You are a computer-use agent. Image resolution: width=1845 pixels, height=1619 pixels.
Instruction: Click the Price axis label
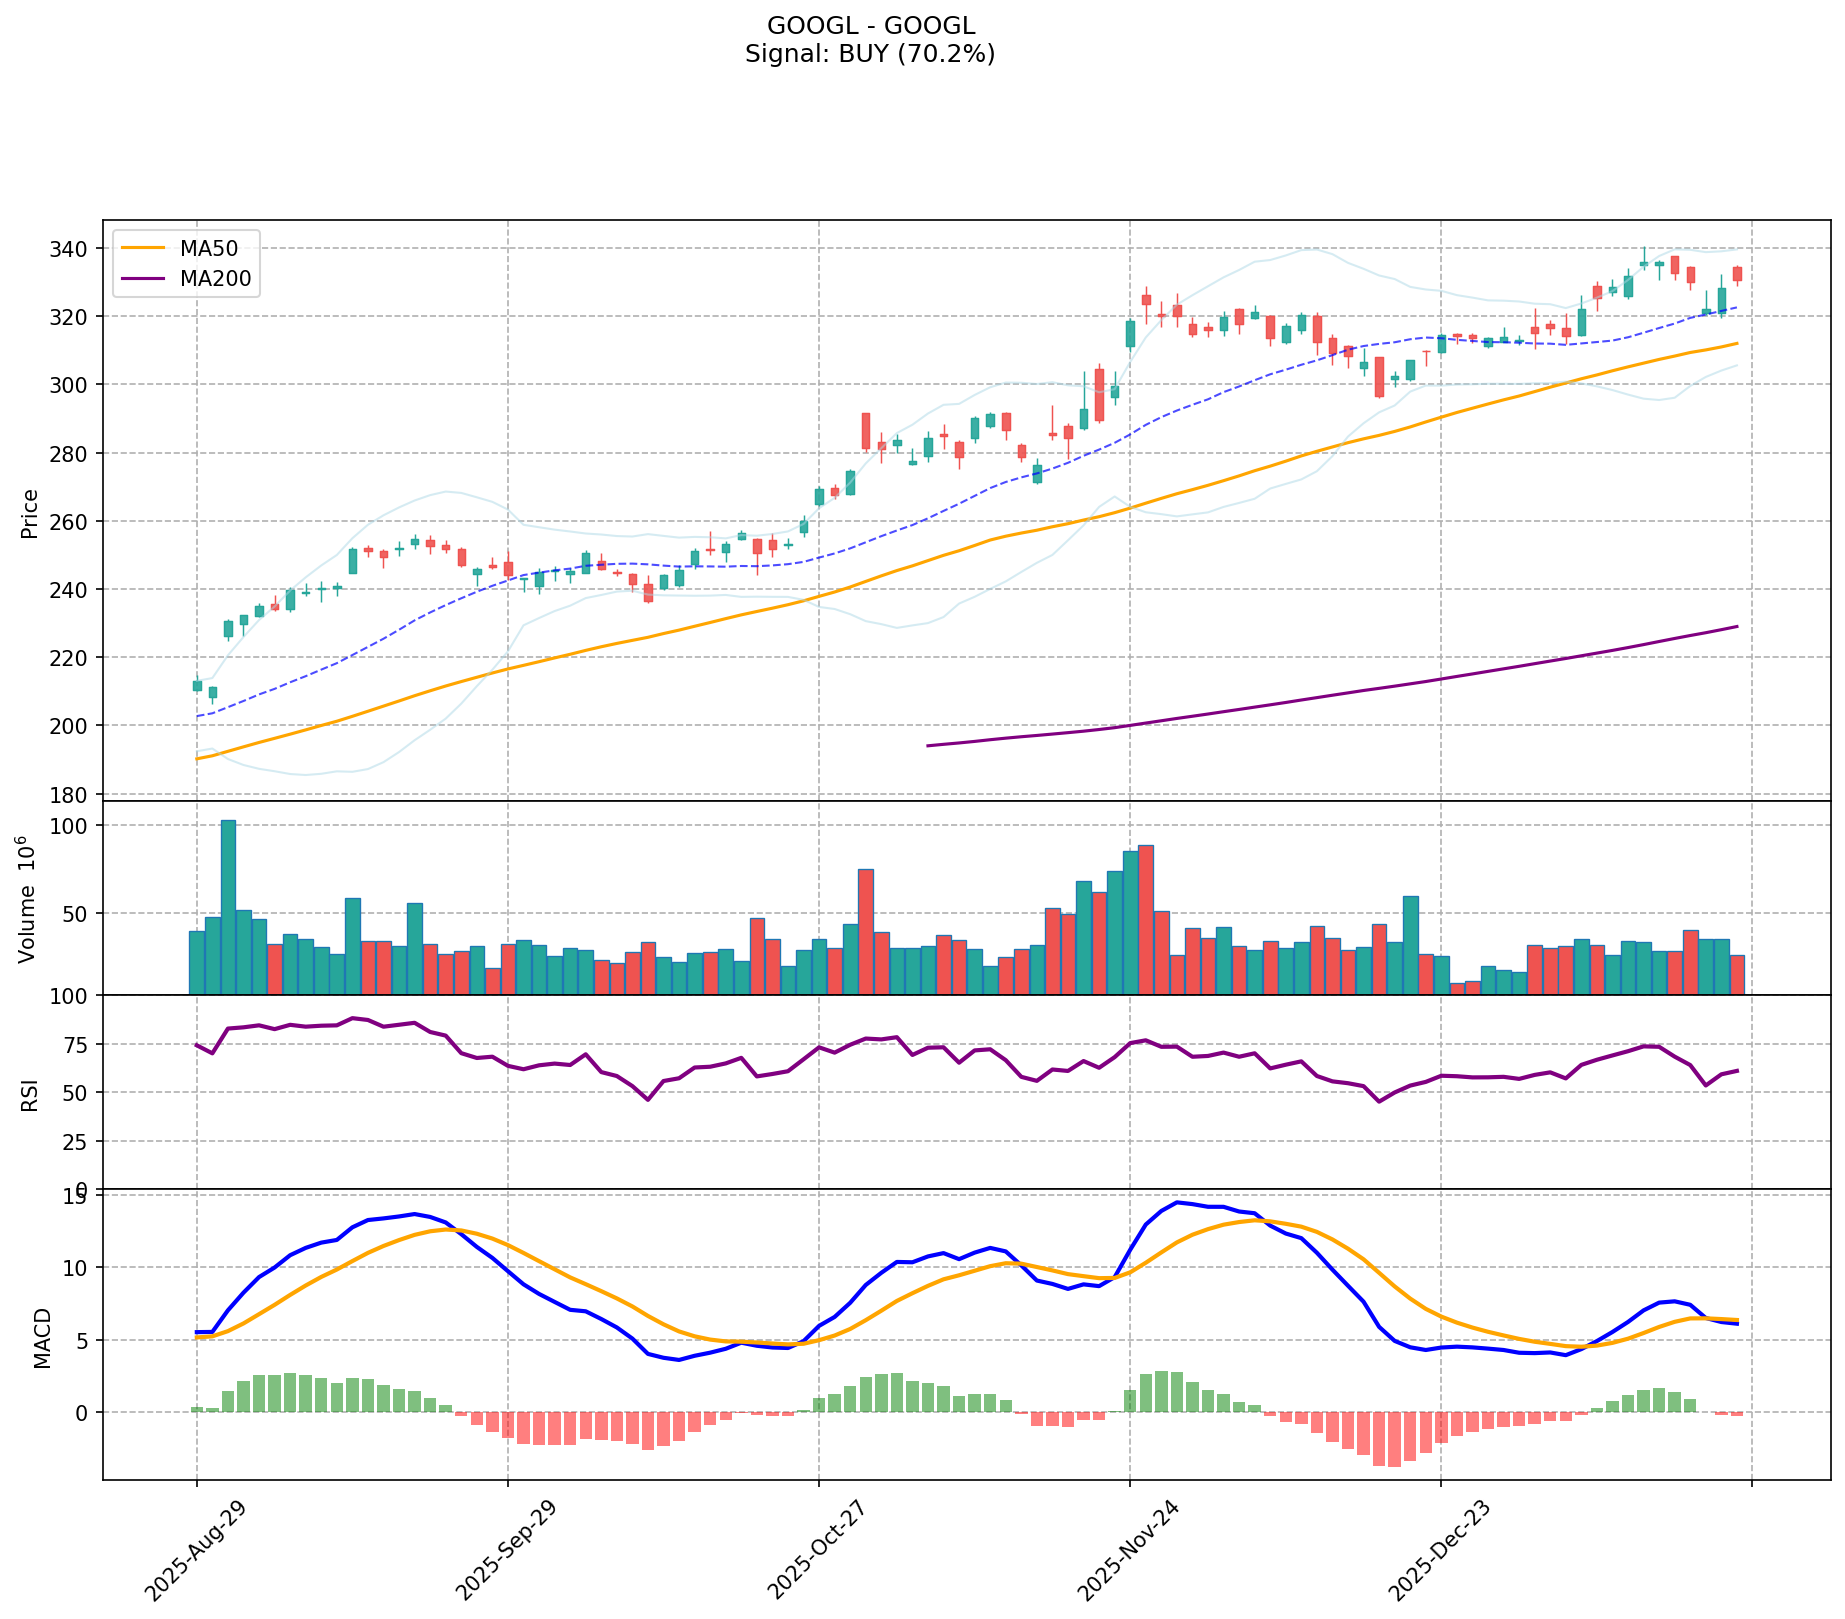(x=30, y=513)
